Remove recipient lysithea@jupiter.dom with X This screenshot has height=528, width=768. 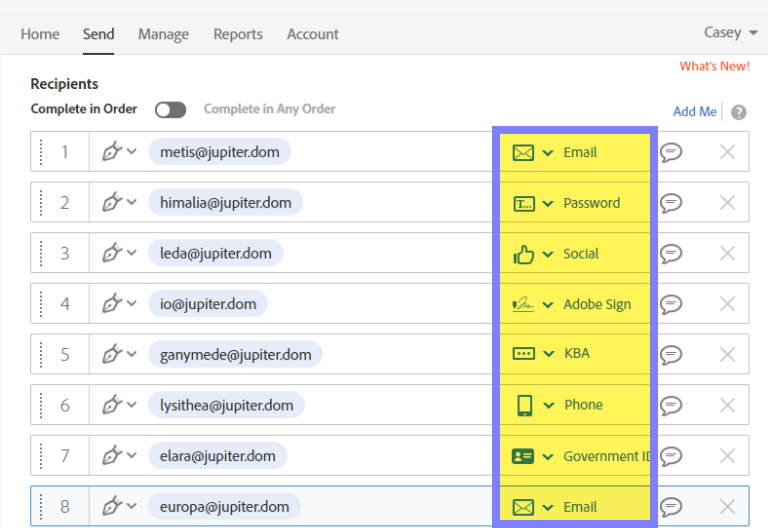pyautogui.click(x=727, y=406)
